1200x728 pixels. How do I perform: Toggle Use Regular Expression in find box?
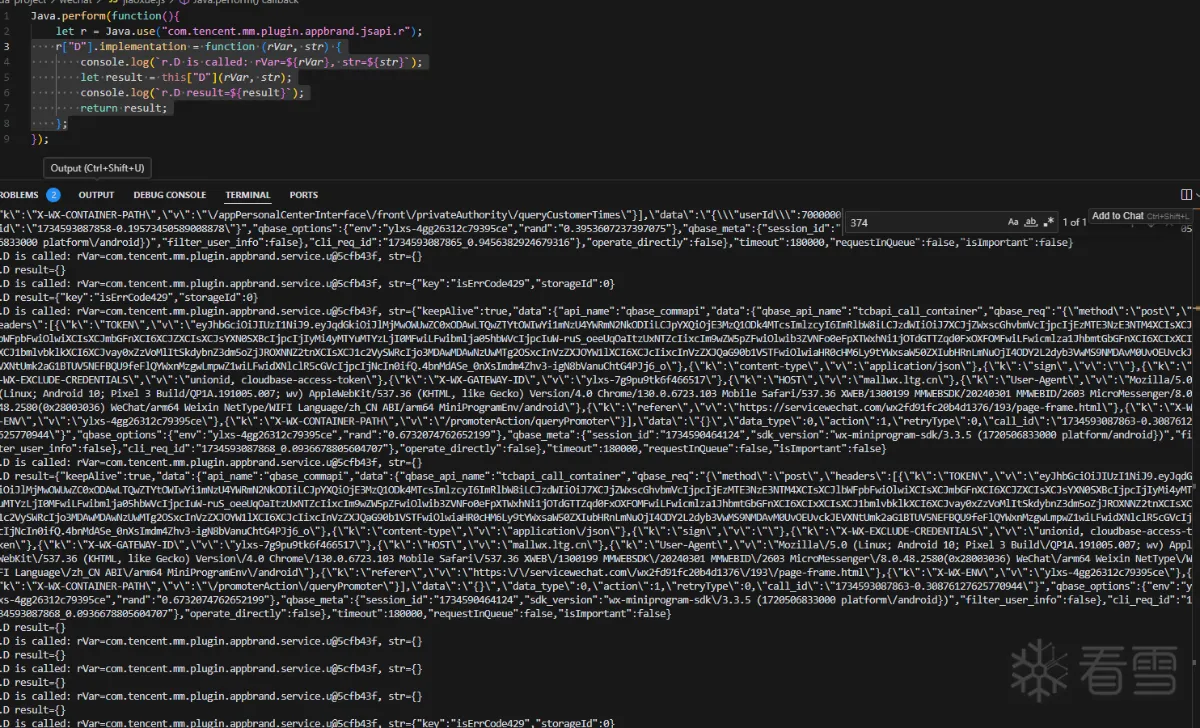tap(1049, 222)
